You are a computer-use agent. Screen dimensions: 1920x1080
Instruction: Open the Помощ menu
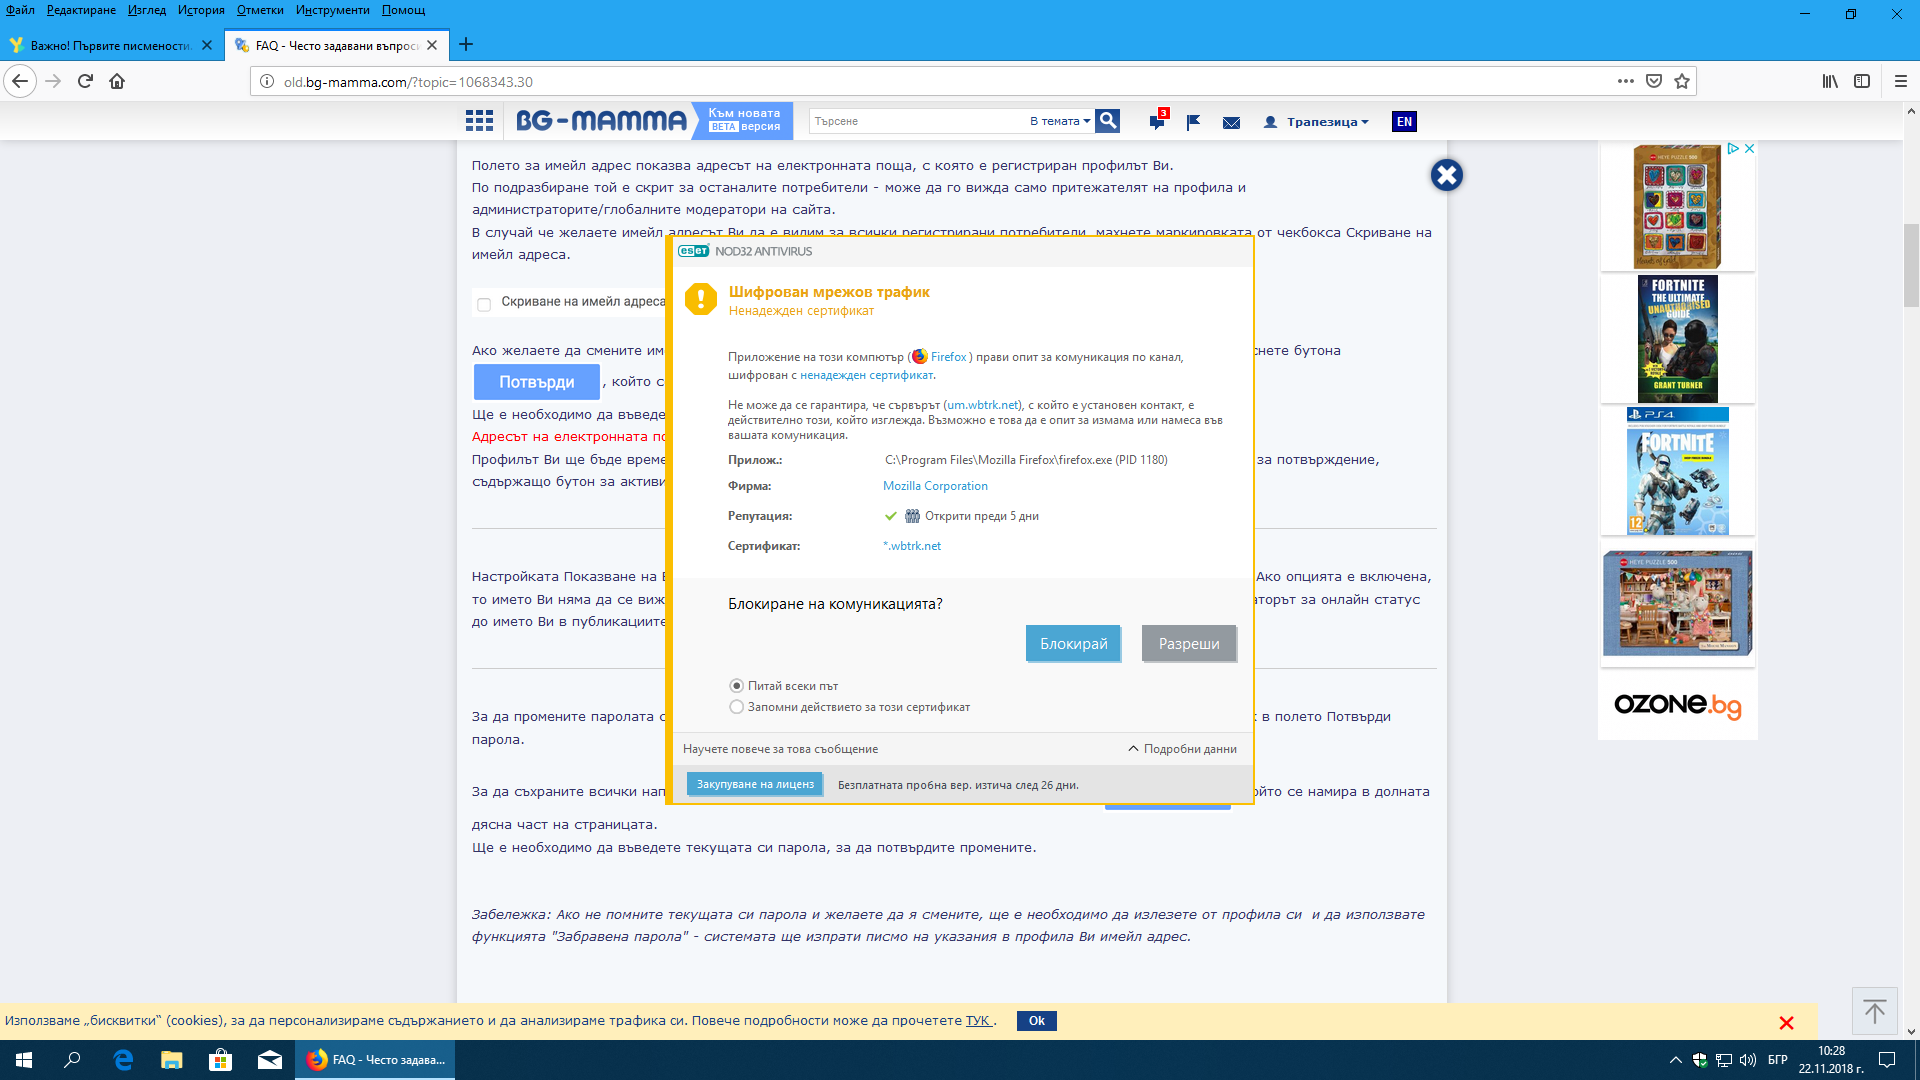click(403, 10)
